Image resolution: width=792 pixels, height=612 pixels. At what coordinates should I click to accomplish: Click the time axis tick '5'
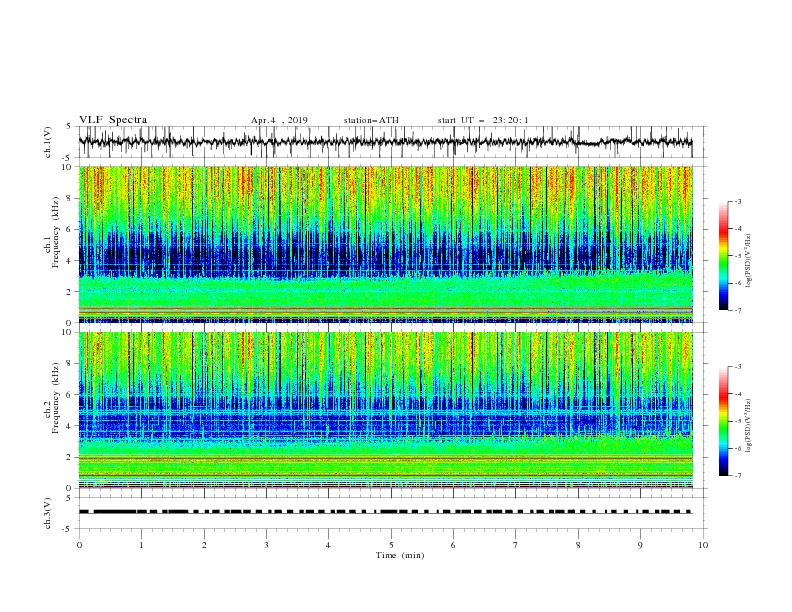click(391, 545)
